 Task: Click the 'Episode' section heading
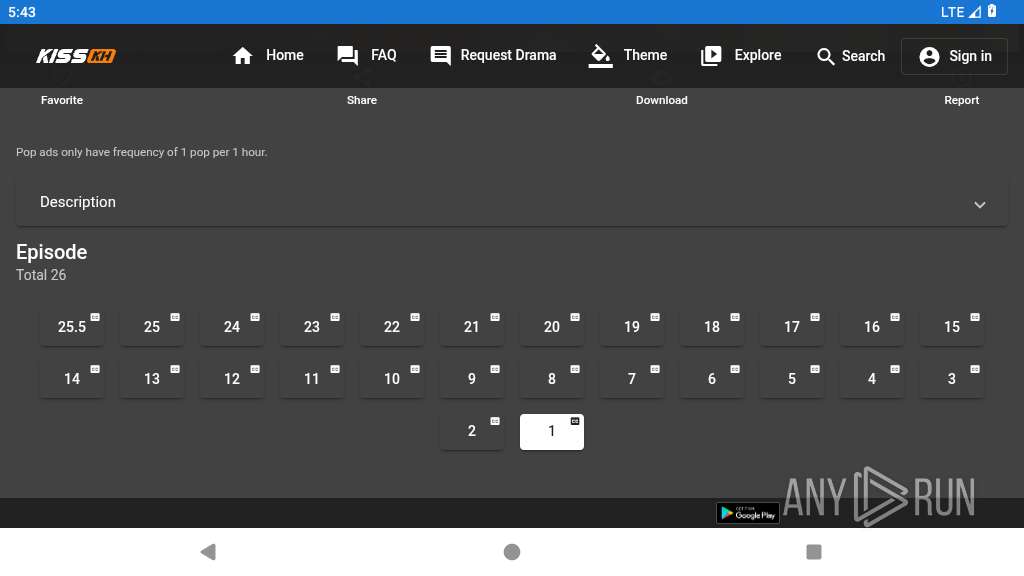pyautogui.click(x=52, y=252)
